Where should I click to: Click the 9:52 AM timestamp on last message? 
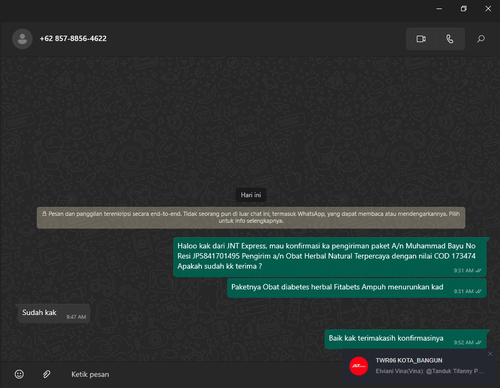point(464,343)
